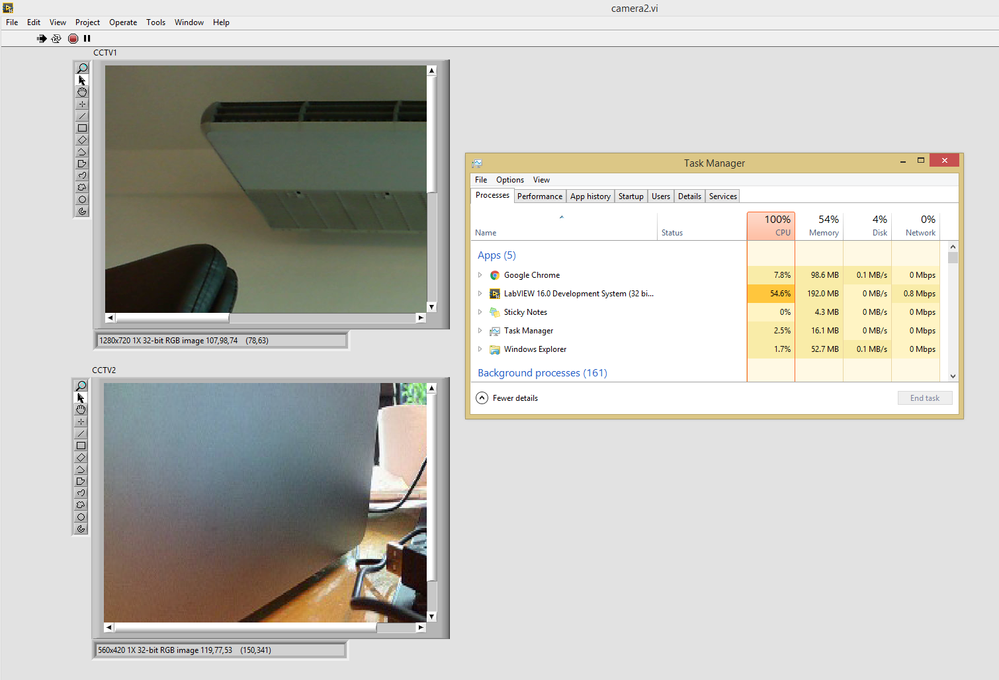Select the Pan hand tool in CCTV1 palette
The width and height of the screenshot is (999, 680).
click(82, 92)
